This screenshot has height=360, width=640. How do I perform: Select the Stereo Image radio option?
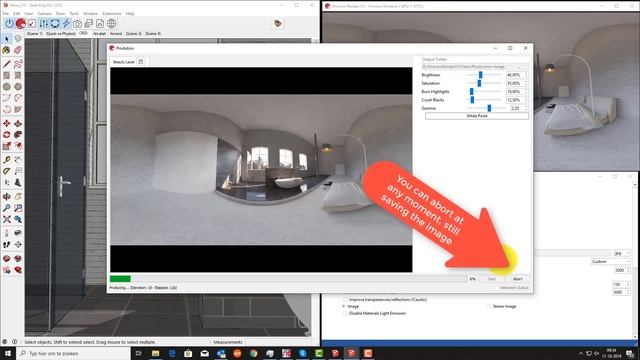click(489, 306)
